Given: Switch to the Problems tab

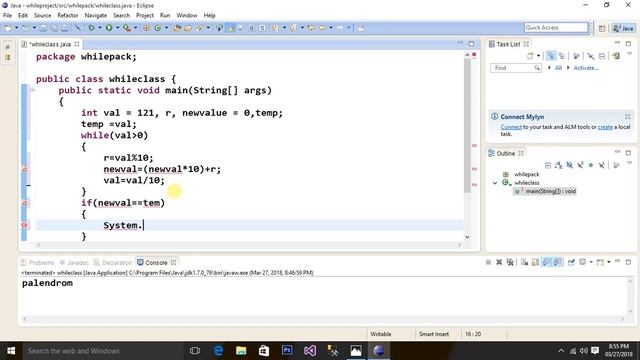Looking at the screenshot, I should [x=37, y=262].
